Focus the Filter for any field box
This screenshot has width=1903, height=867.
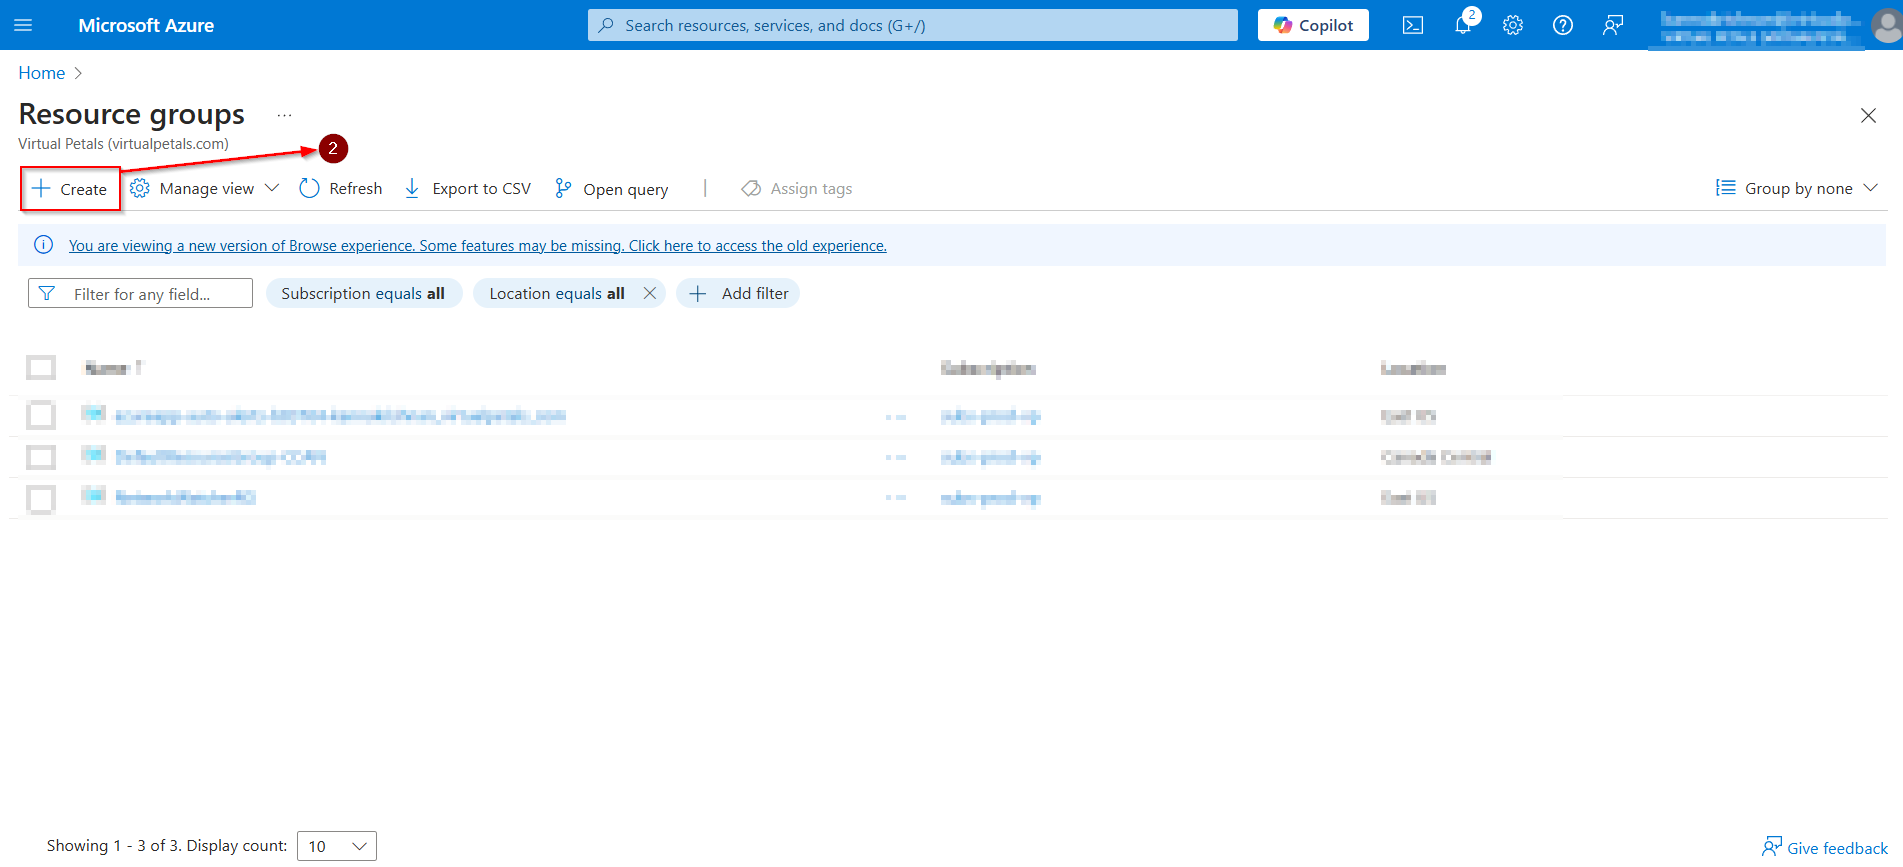click(140, 293)
